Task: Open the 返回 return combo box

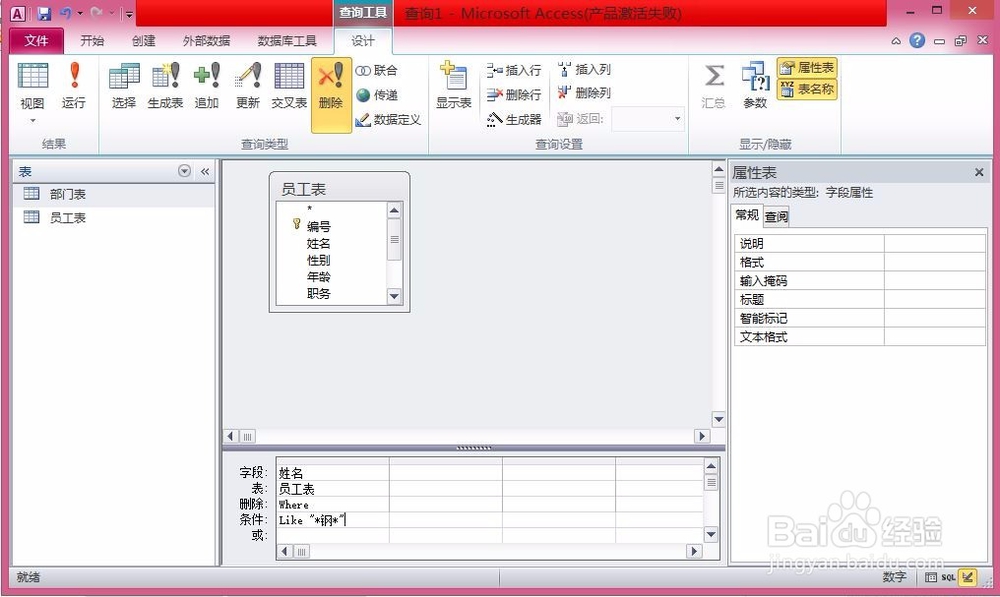Action: [648, 119]
